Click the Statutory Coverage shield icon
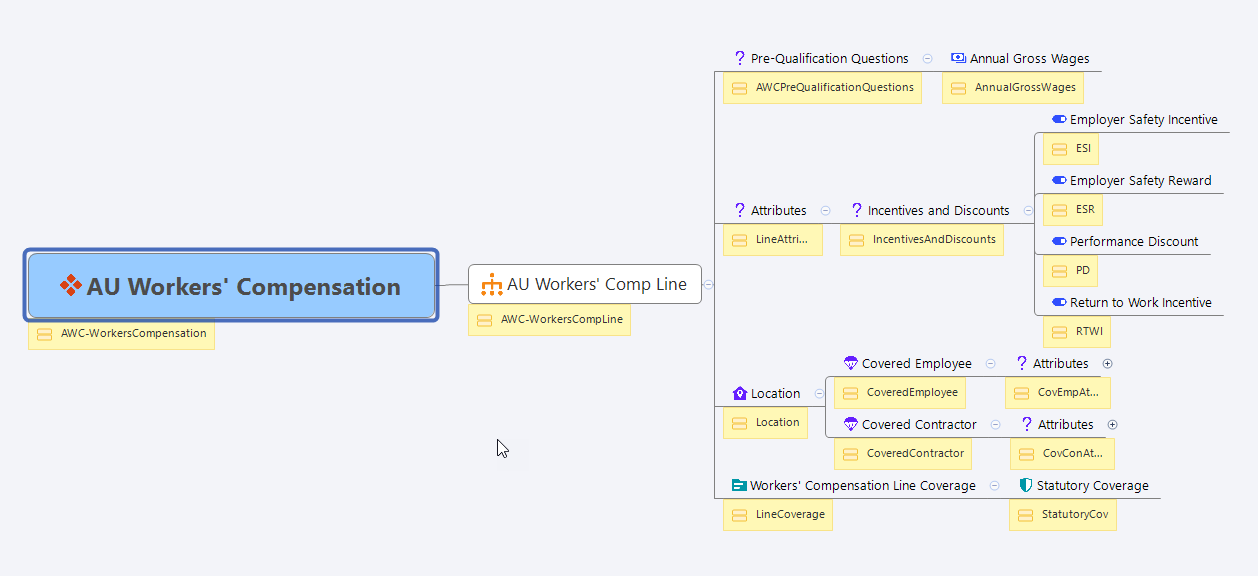The height and width of the screenshot is (576, 1258). click(x=1025, y=486)
